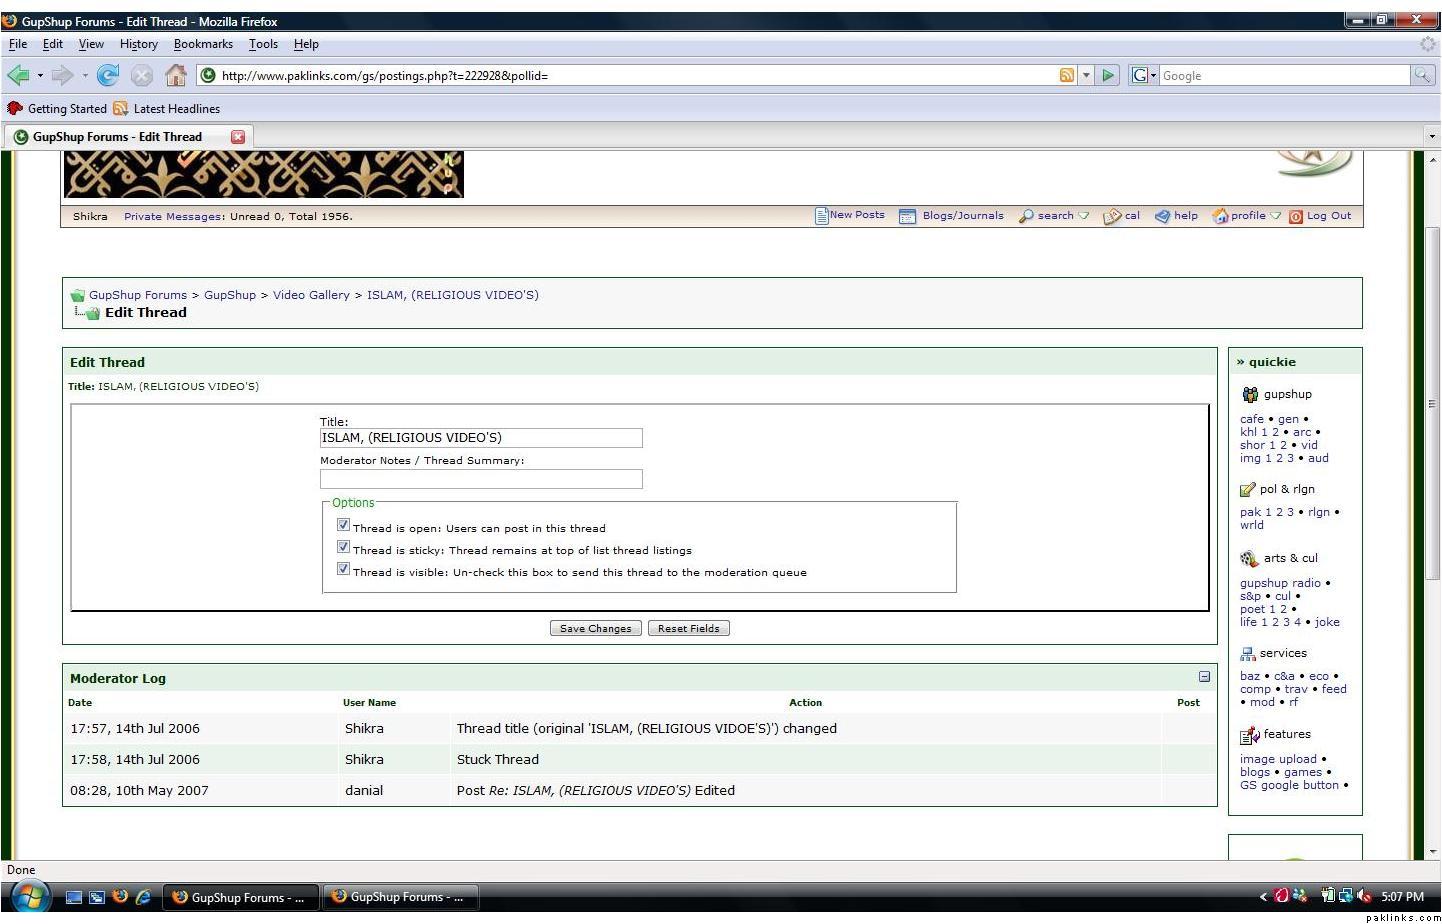Click the Google search magnifier icon

click(x=1422, y=75)
